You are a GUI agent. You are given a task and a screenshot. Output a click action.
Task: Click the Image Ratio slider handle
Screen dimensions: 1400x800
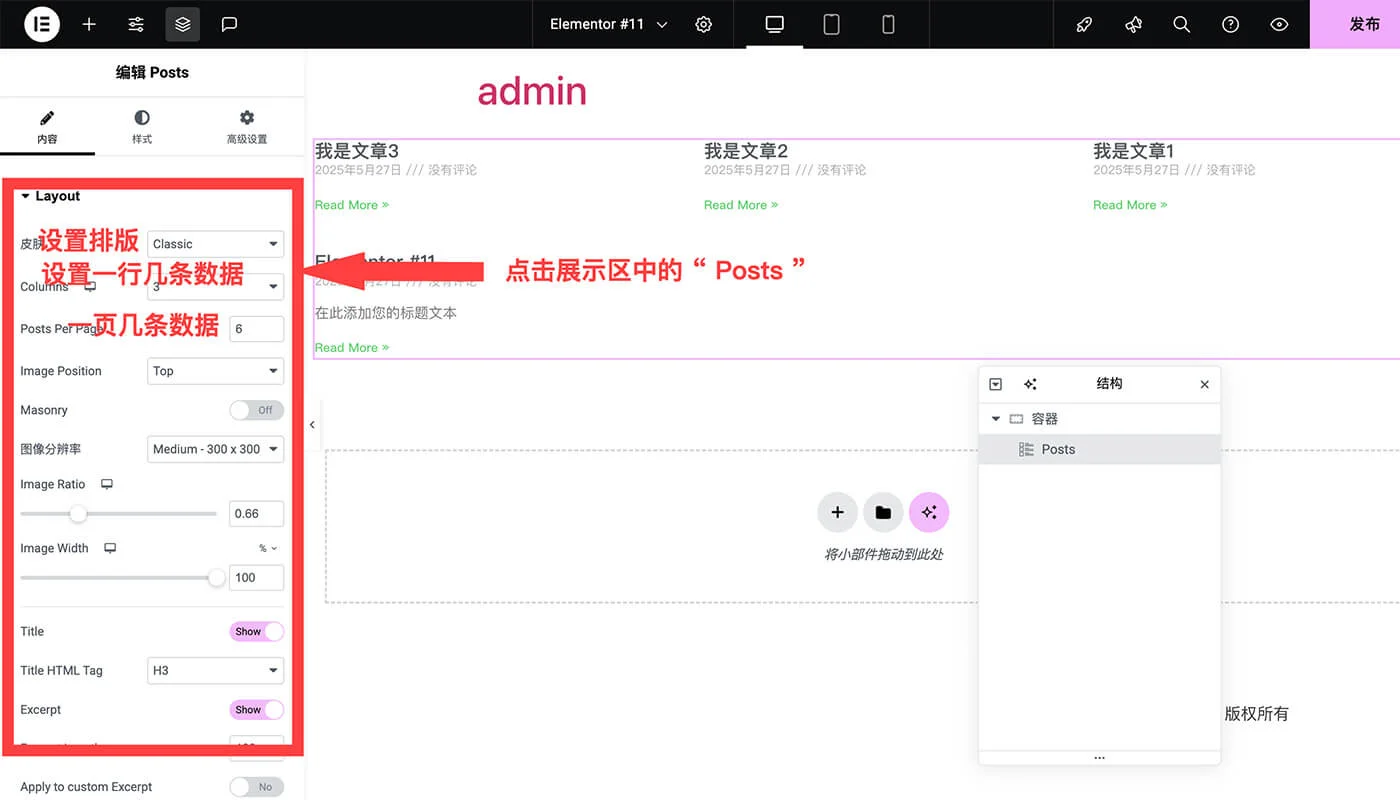click(x=78, y=514)
